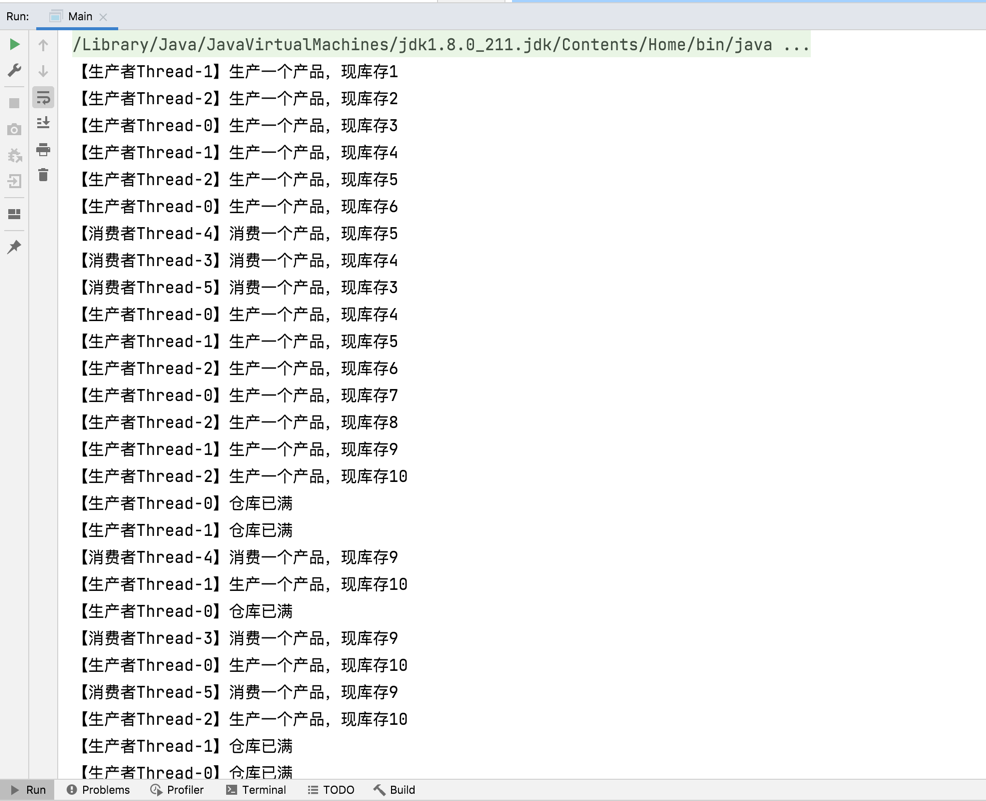
Task: Toggle scroll to end of console
Action: point(43,123)
